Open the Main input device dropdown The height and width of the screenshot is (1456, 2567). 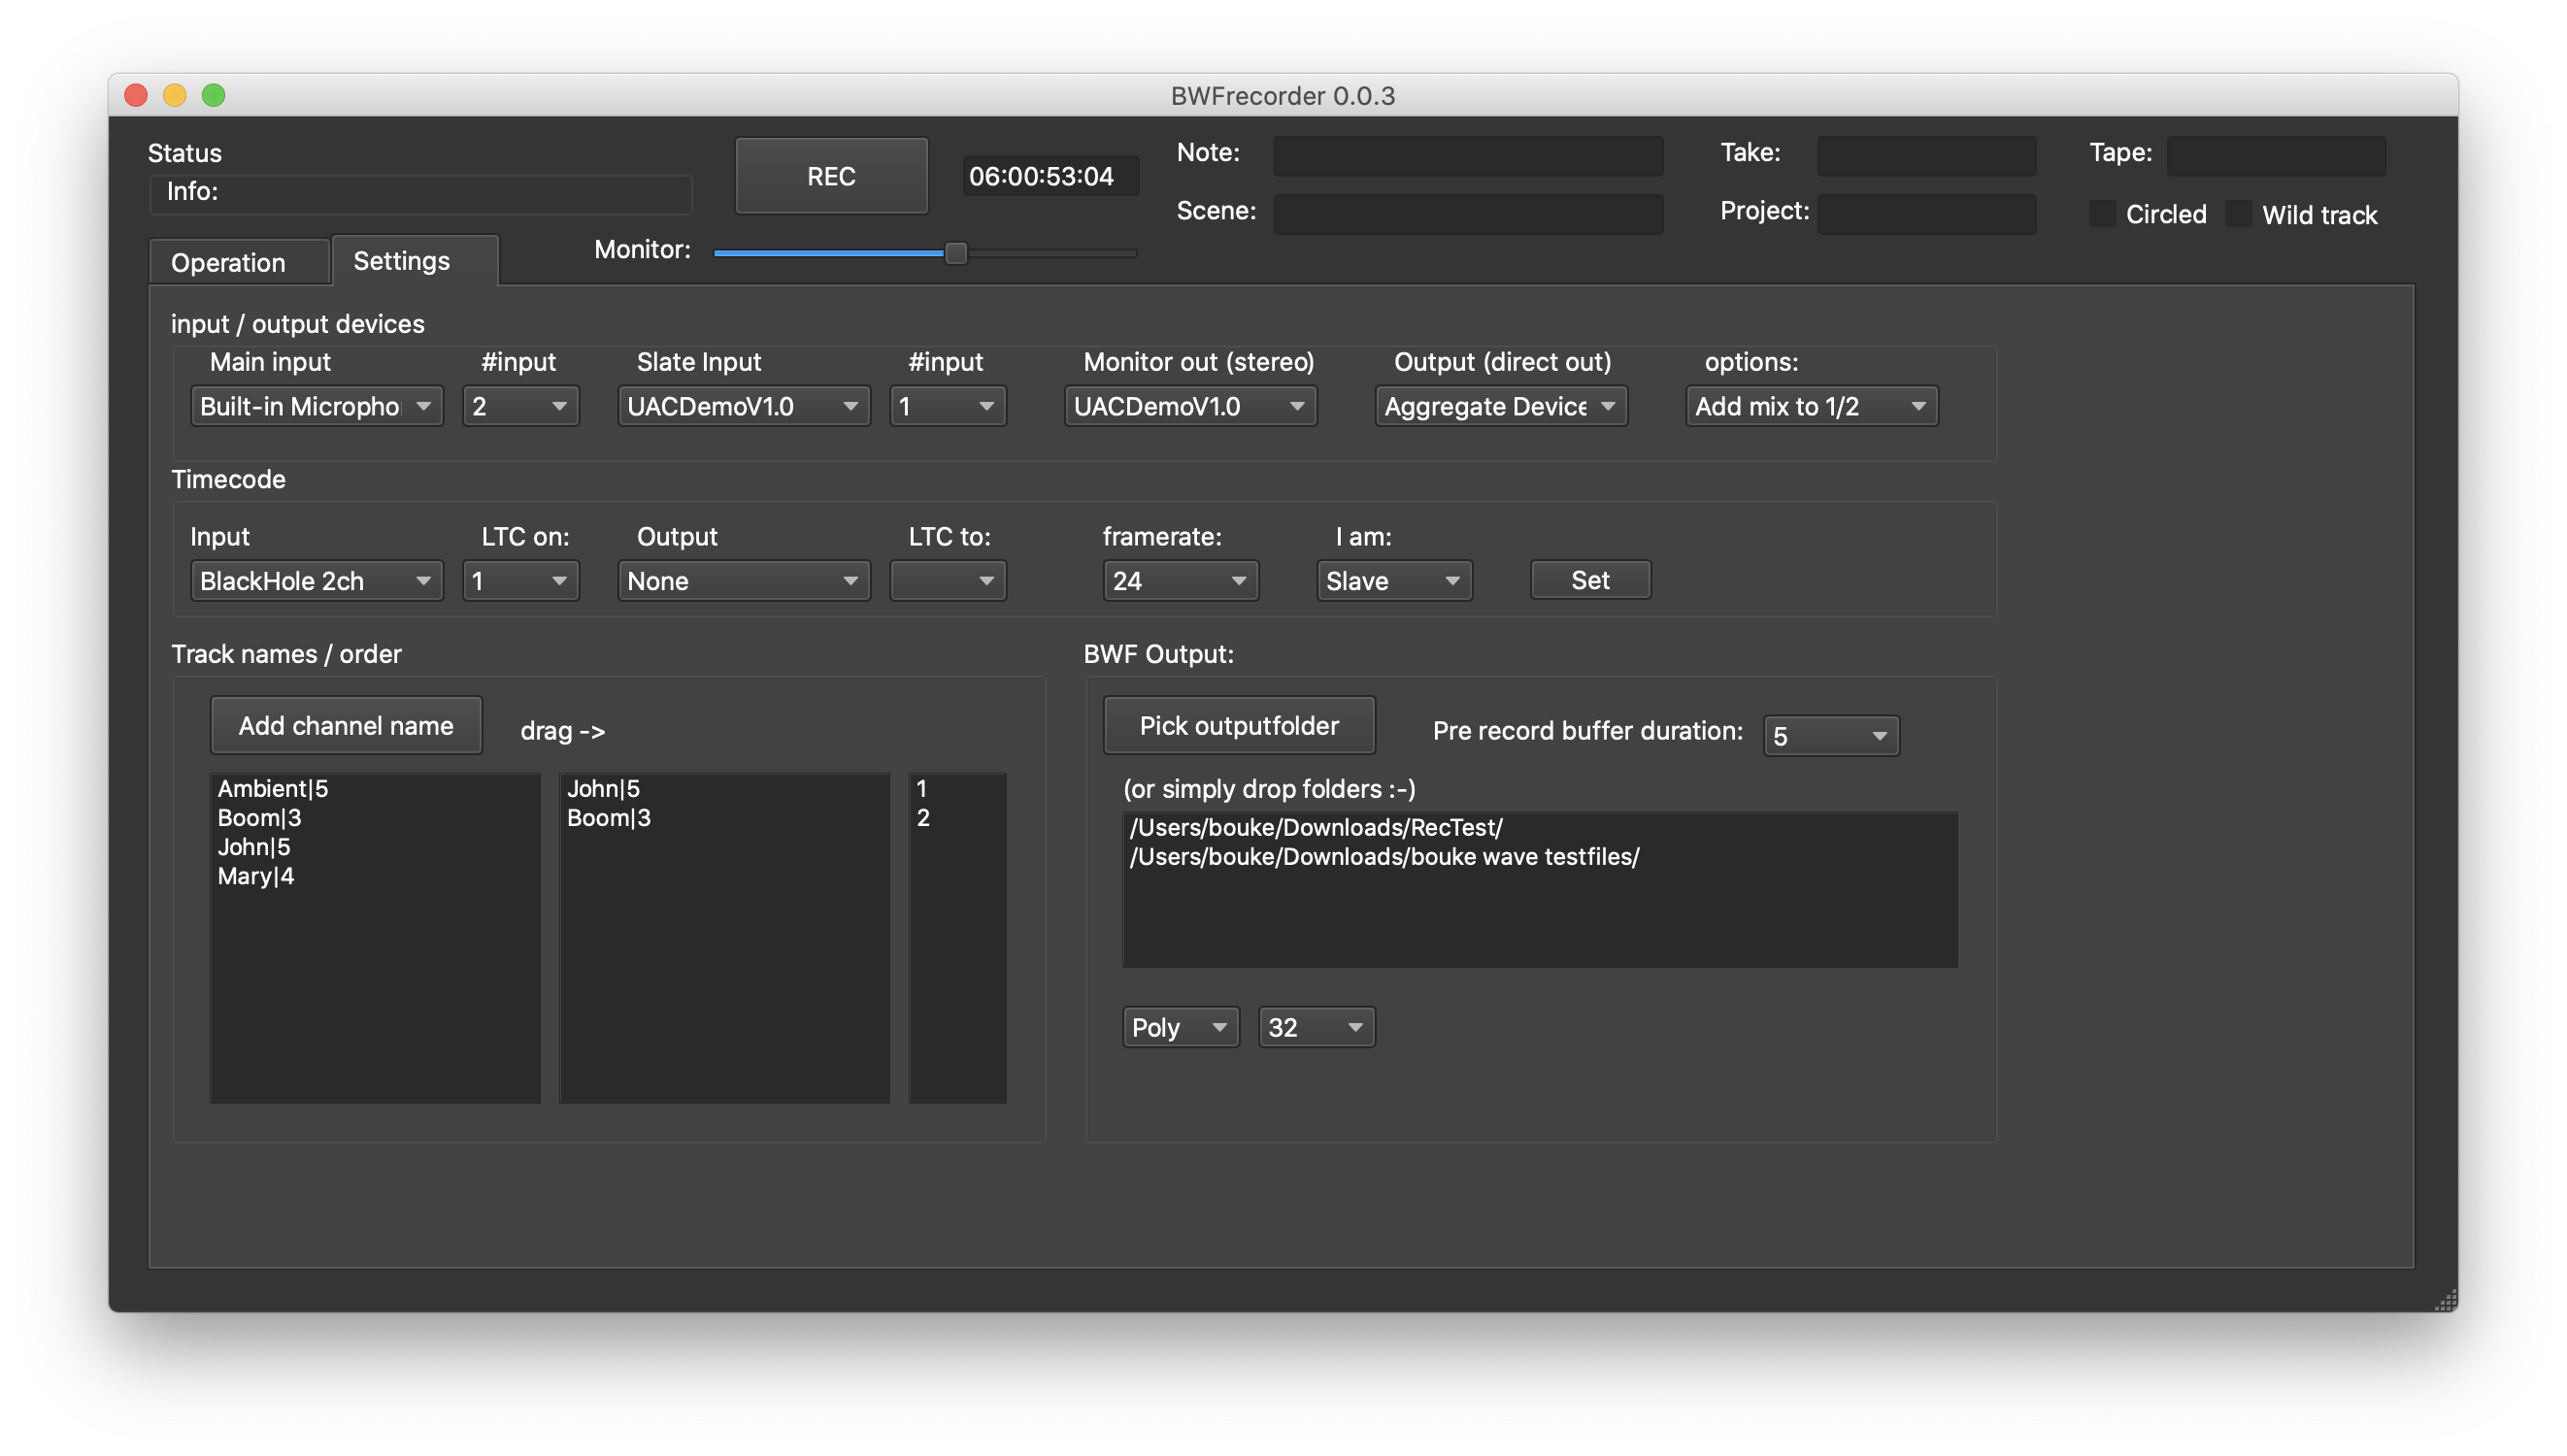point(316,406)
